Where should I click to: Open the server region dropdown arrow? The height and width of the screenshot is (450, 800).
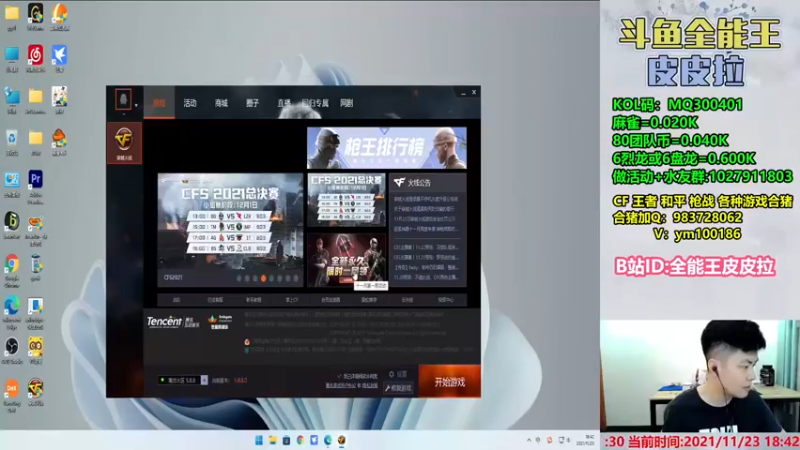(204, 380)
